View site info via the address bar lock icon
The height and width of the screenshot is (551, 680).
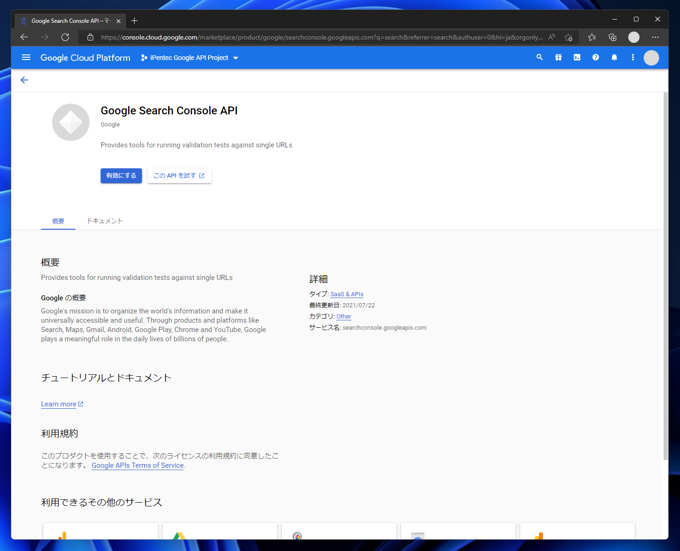click(90, 37)
